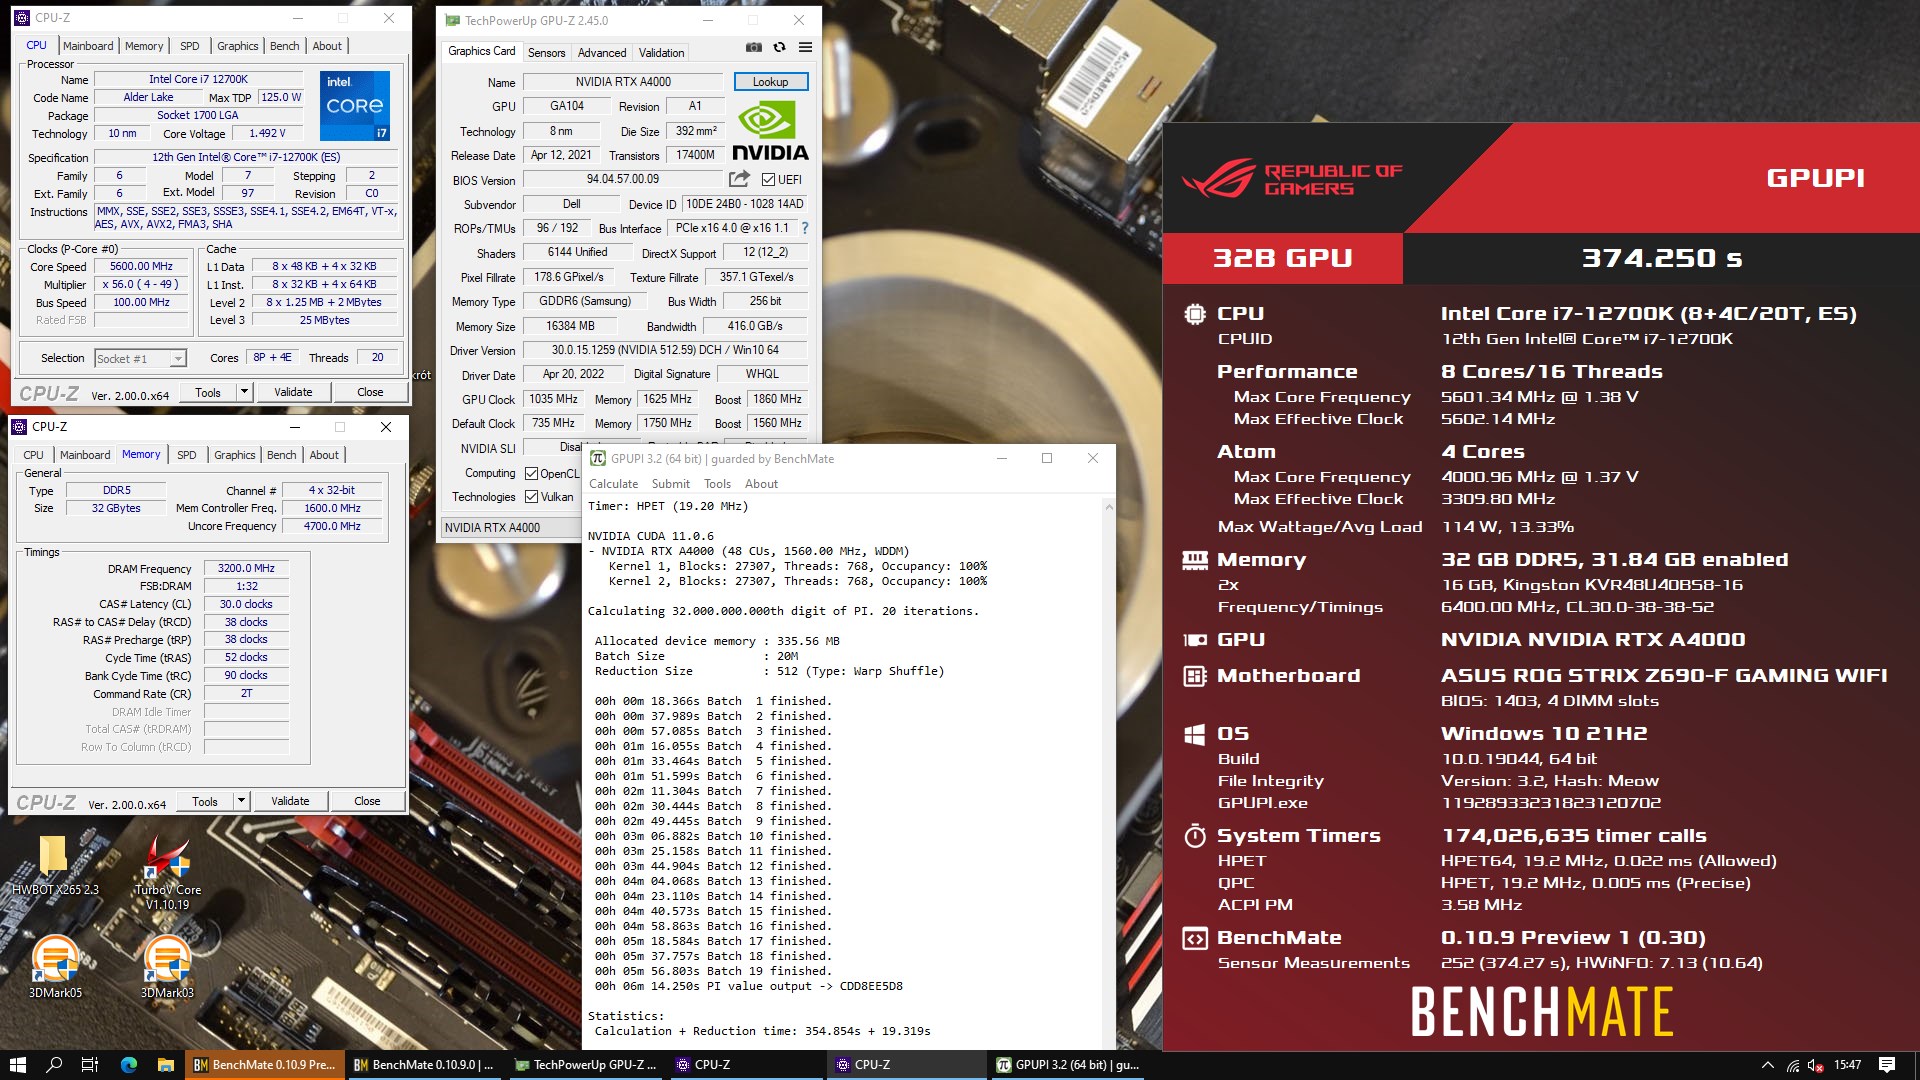Open Validation tab in GPU-Z

661,53
